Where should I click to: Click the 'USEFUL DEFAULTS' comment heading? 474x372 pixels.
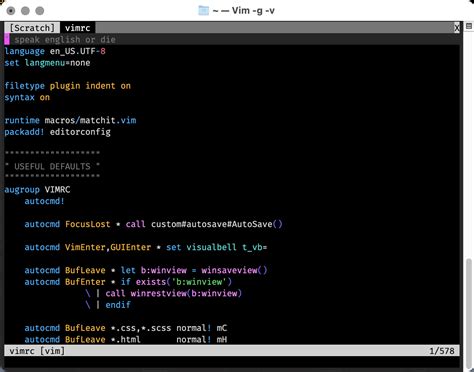tap(52, 166)
